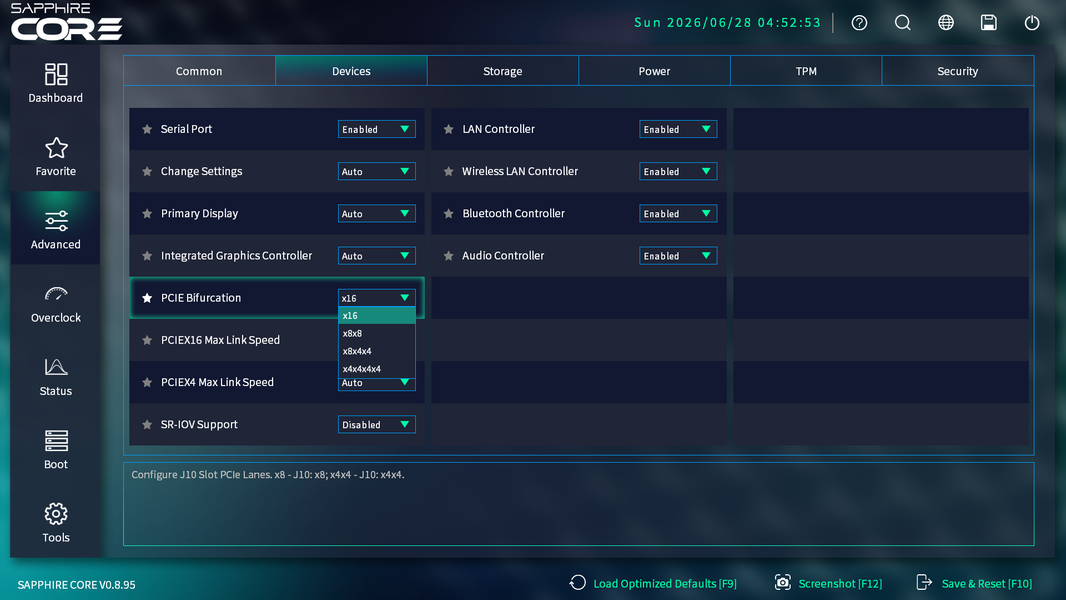
Task: Click the save floppy disk icon
Action: [x=988, y=23]
